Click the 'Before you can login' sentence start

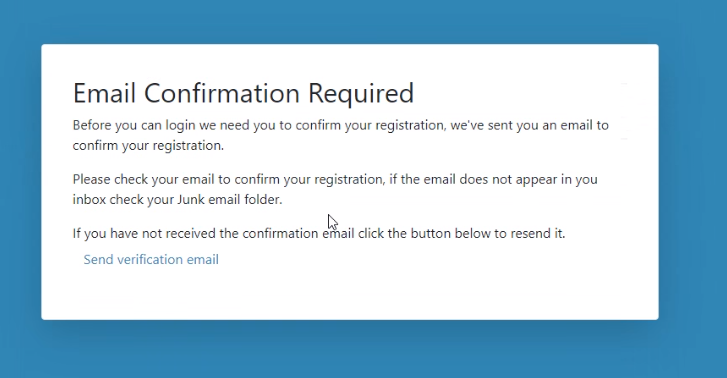pos(134,125)
